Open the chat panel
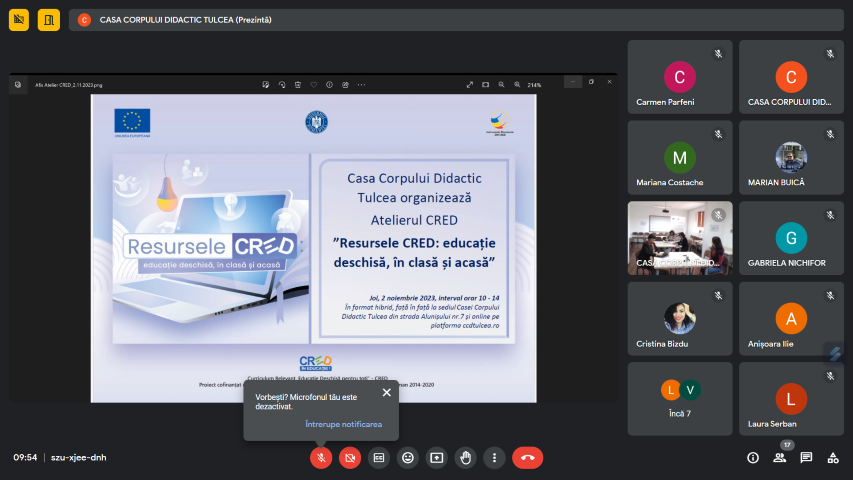The height and width of the screenshot is (480, 853). point(806,457)
